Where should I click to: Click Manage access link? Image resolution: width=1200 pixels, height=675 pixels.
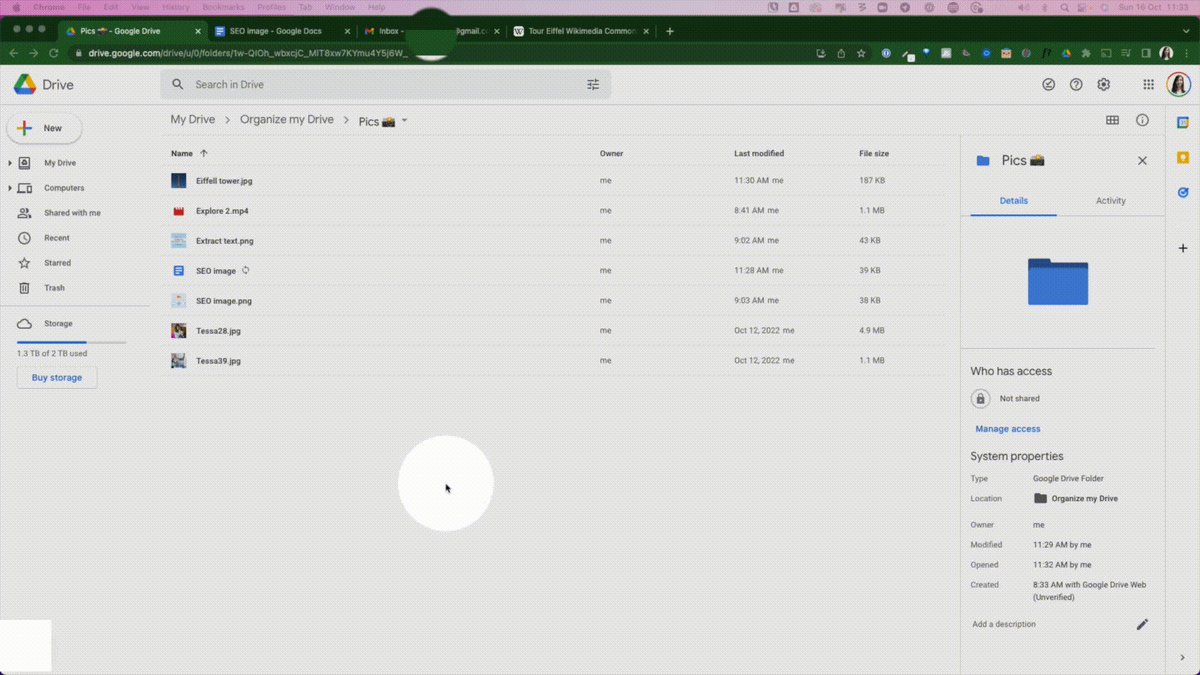(x=1008, y=429)
